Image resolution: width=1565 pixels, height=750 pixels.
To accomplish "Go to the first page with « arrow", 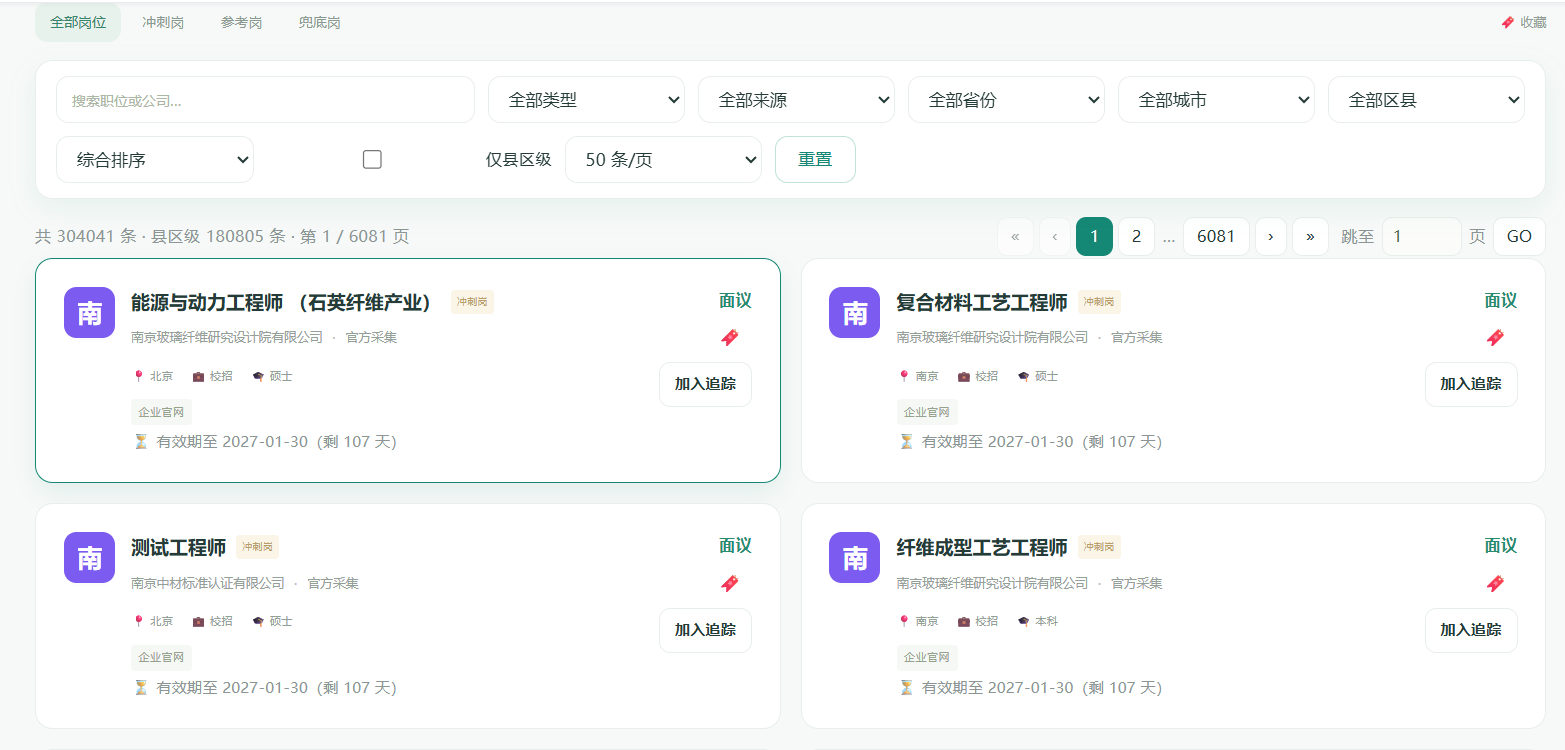I will click(x=1015, y=237).
